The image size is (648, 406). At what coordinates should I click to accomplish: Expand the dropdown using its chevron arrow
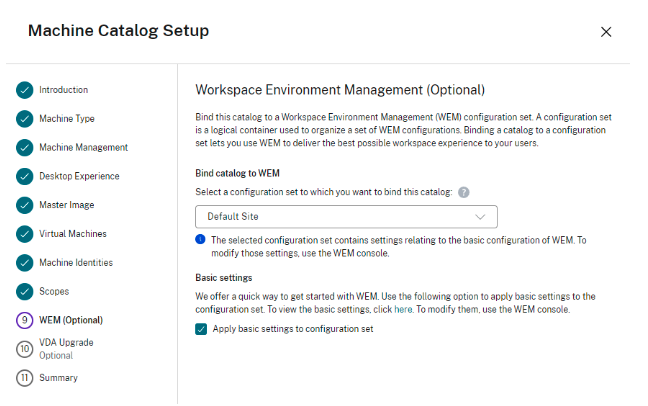pyautogui.click(x=481, y=216)
